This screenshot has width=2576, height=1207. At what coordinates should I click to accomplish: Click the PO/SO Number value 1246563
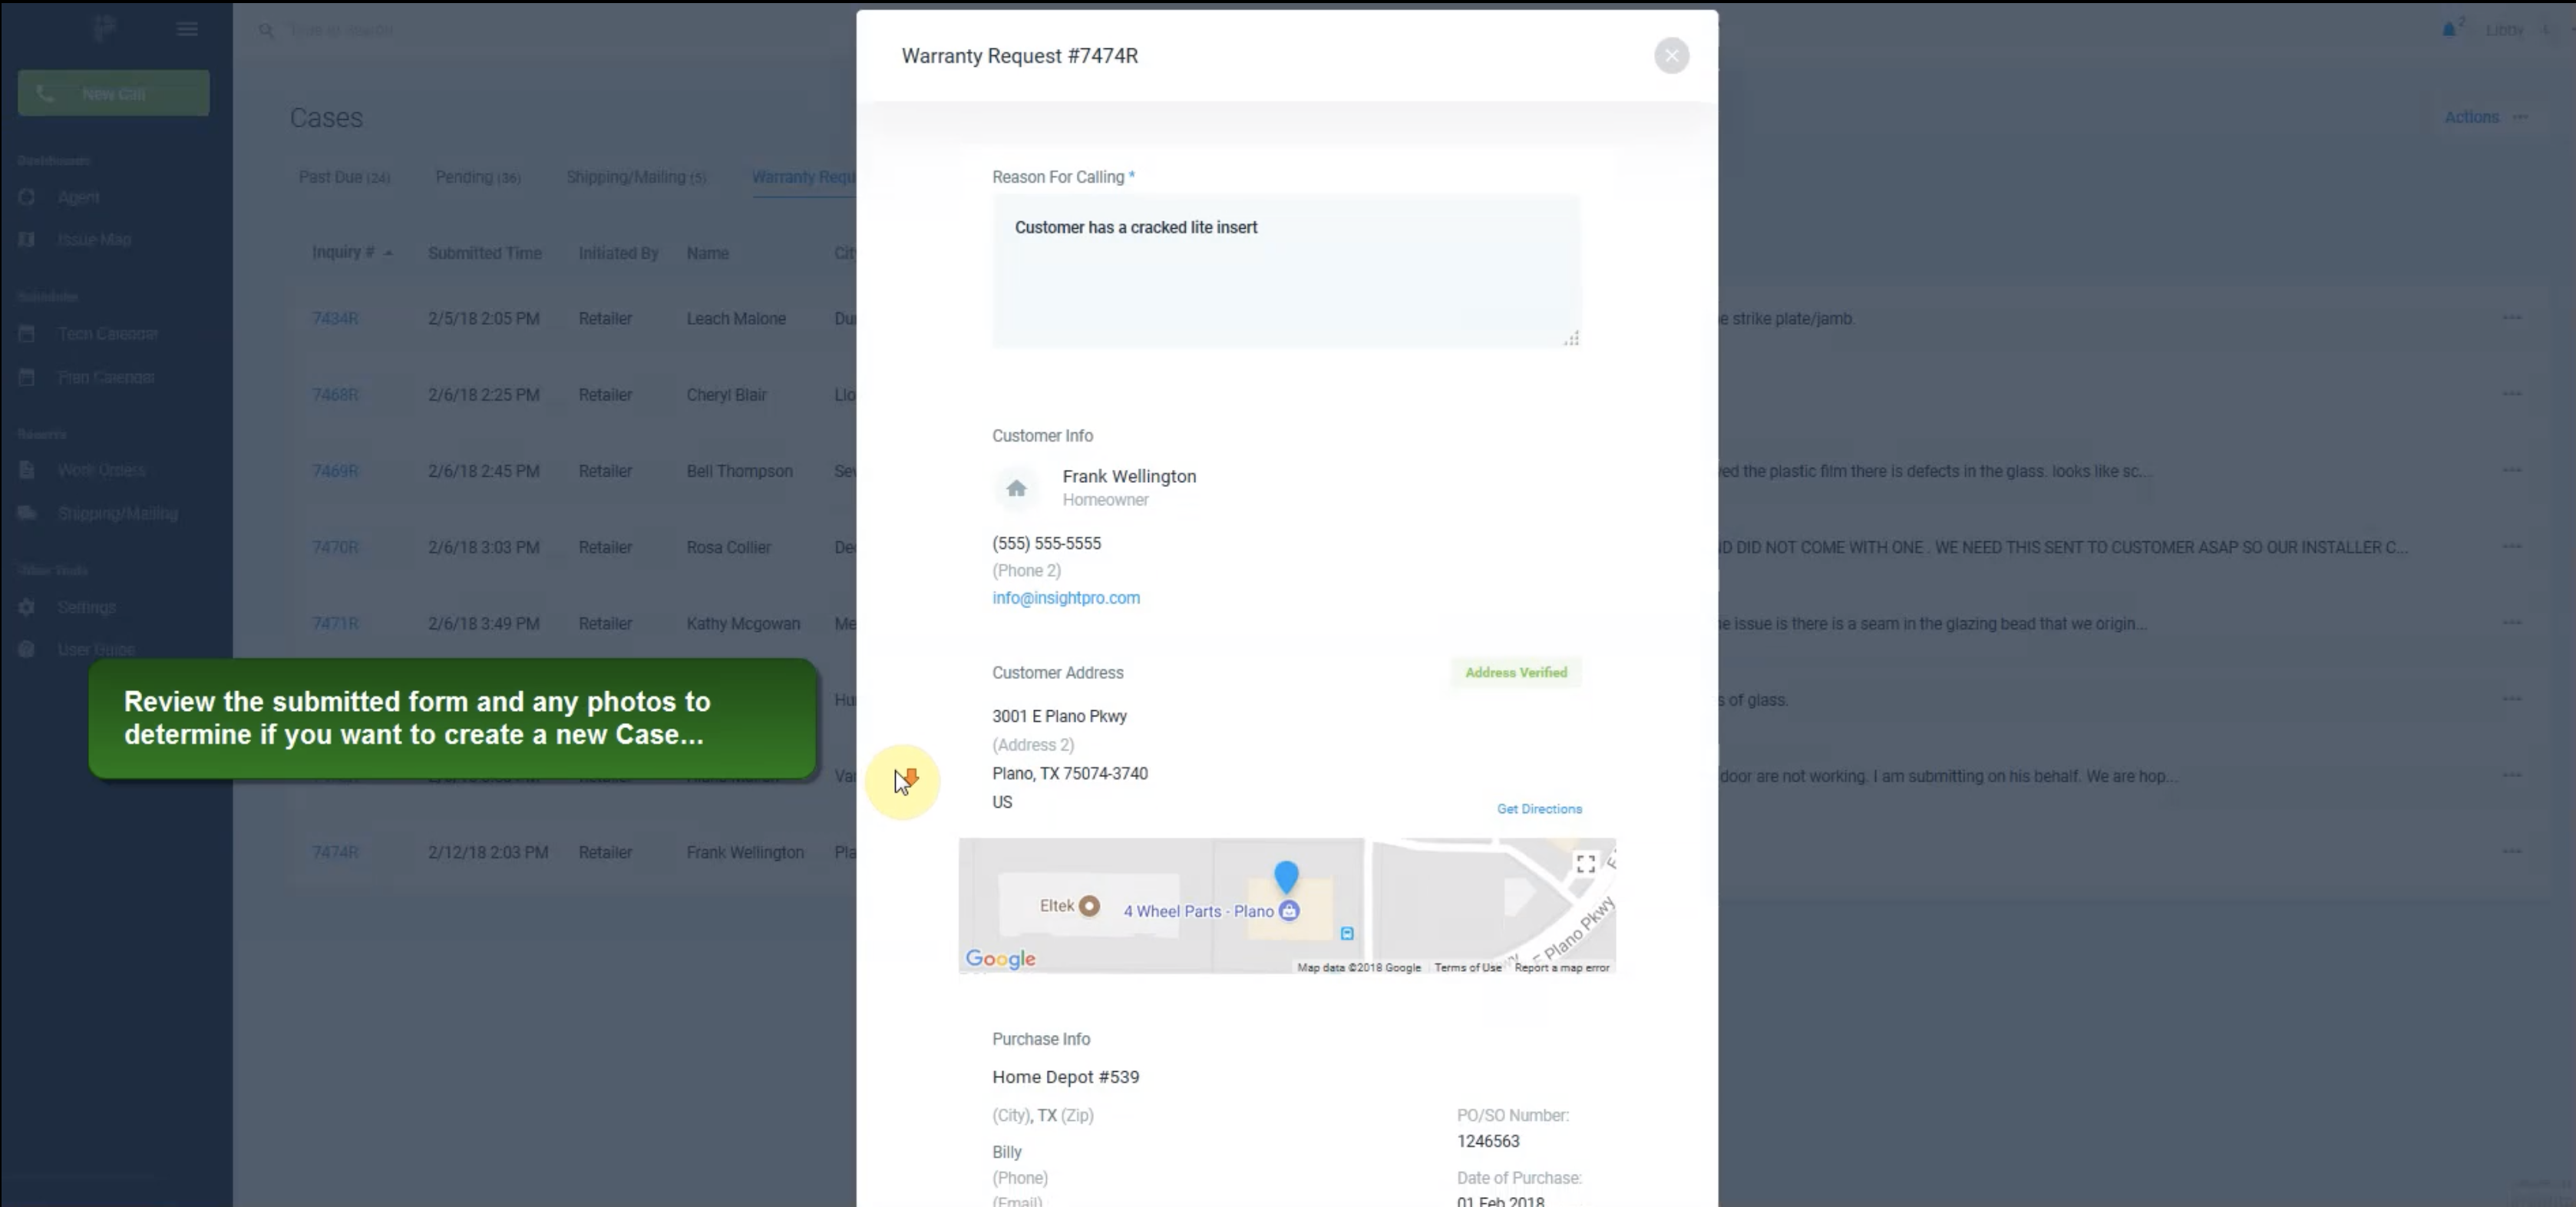(1487, 1141)
